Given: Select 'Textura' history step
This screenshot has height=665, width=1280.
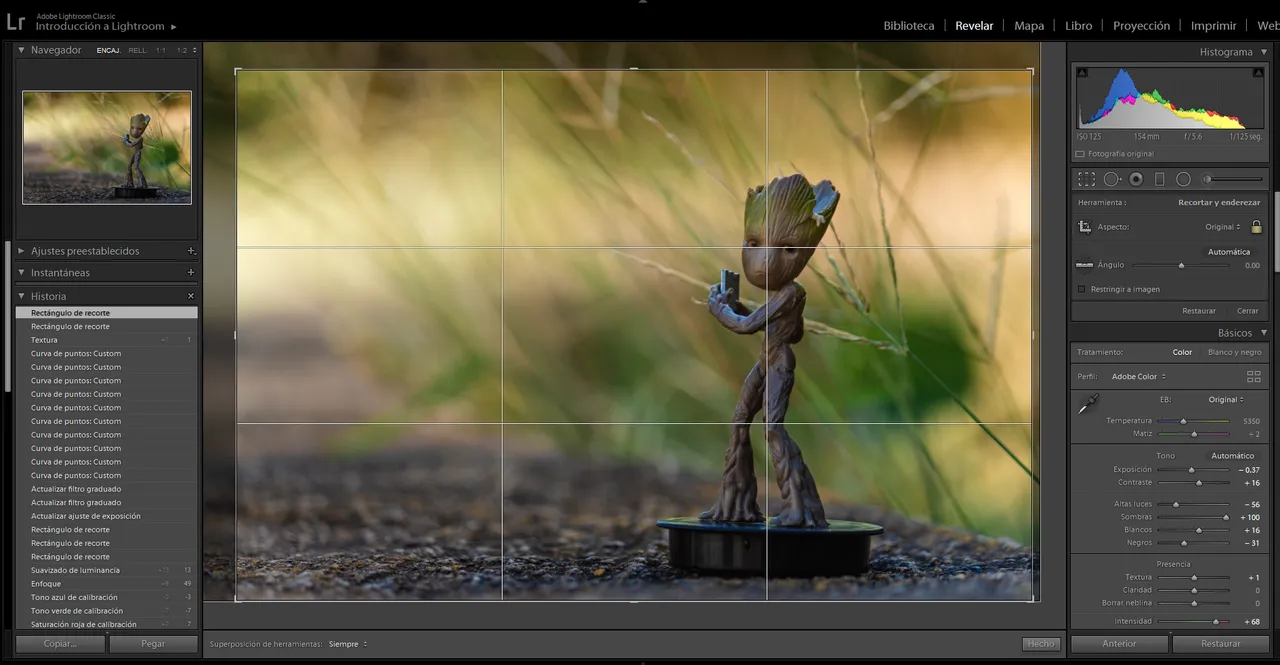Looking at the screenshot, I should [x=107, y=340].
